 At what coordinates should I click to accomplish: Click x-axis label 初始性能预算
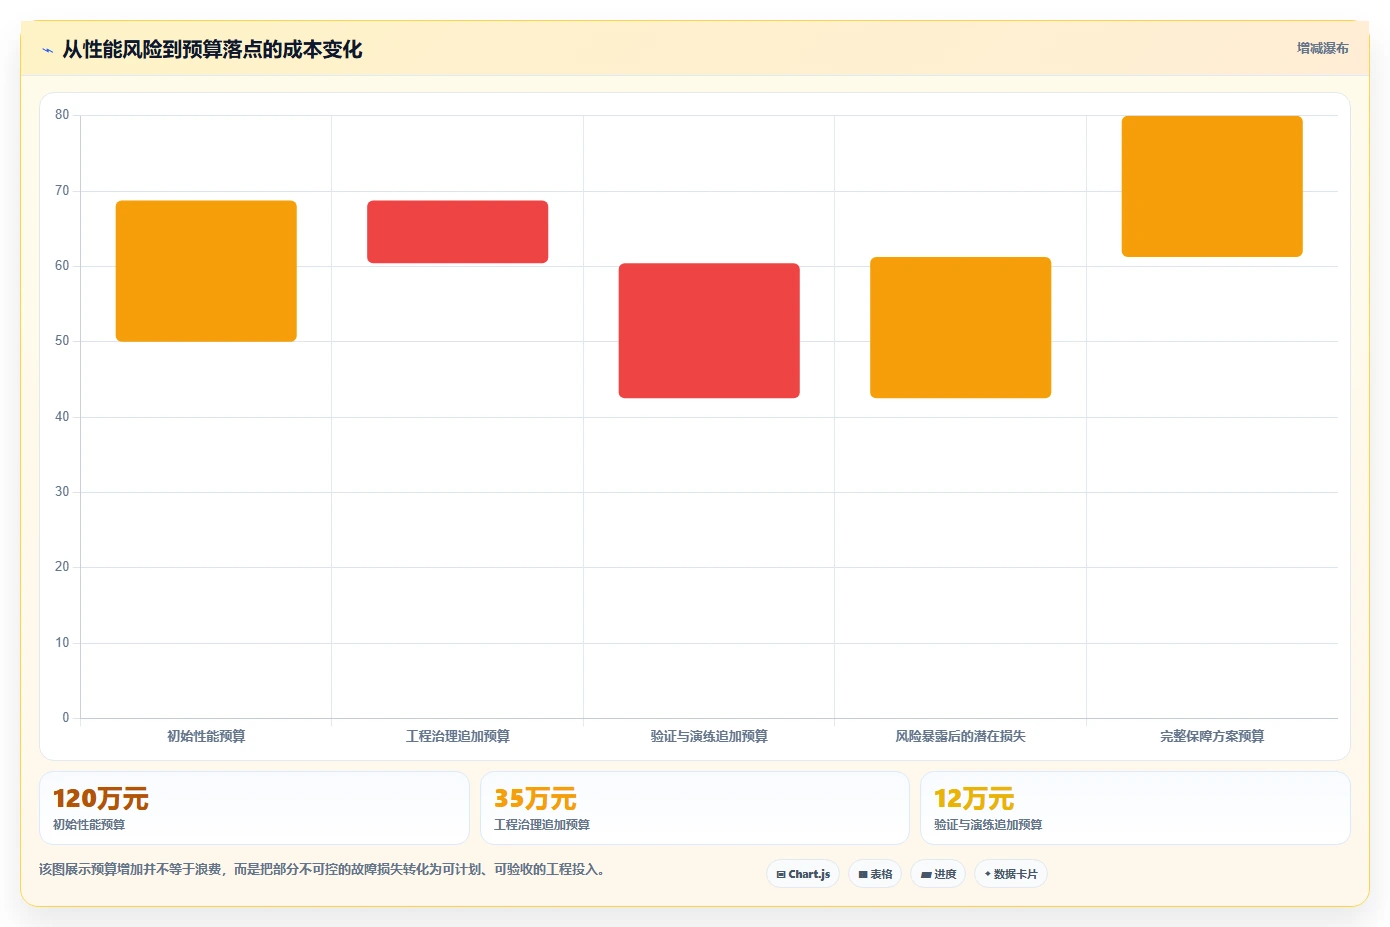[206, 736]
